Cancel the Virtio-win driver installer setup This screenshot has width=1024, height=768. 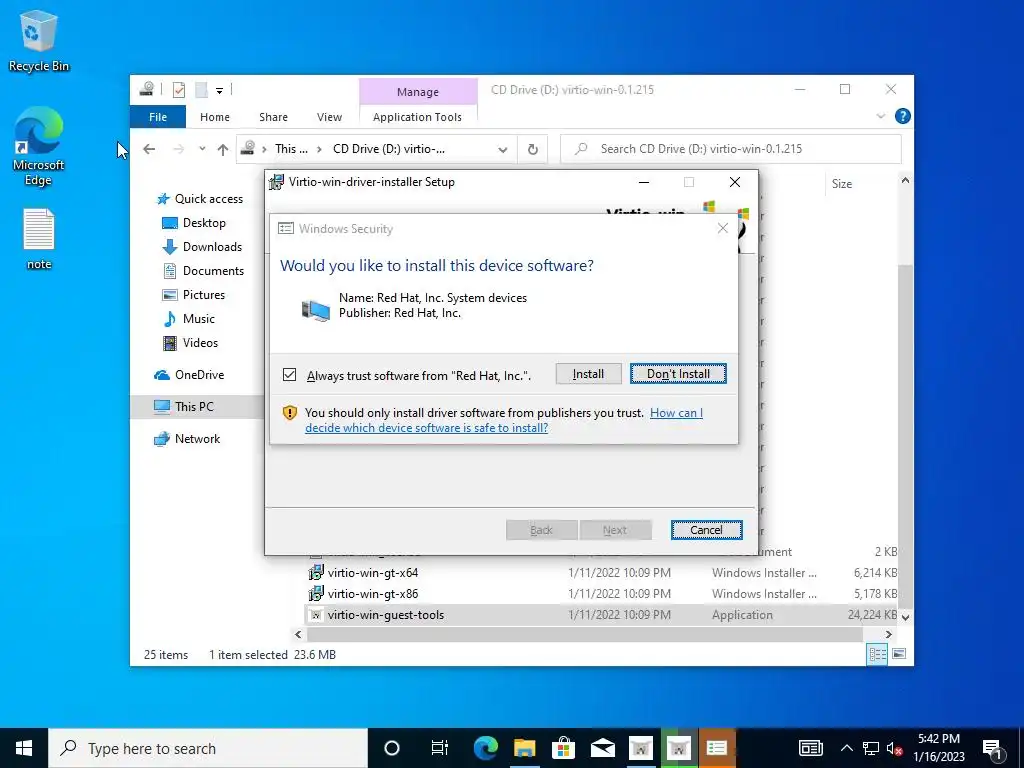click(x=706, y=530)
